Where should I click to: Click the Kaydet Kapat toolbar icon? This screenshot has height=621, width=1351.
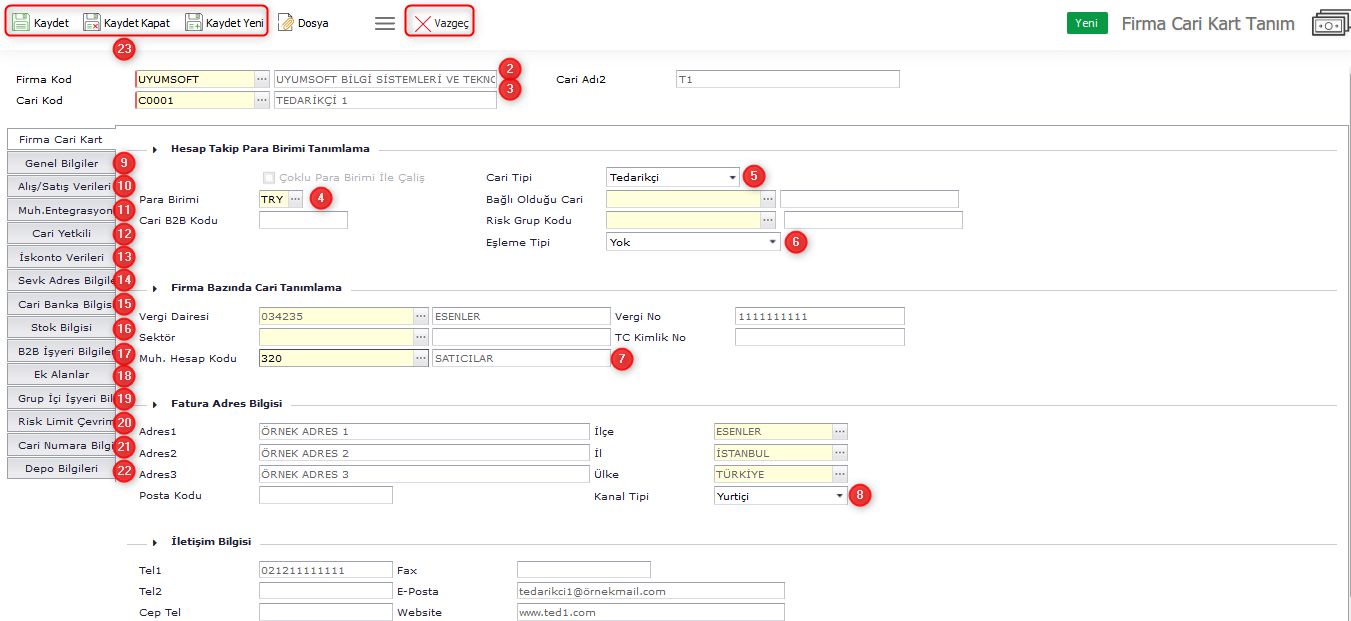point(92,22)
